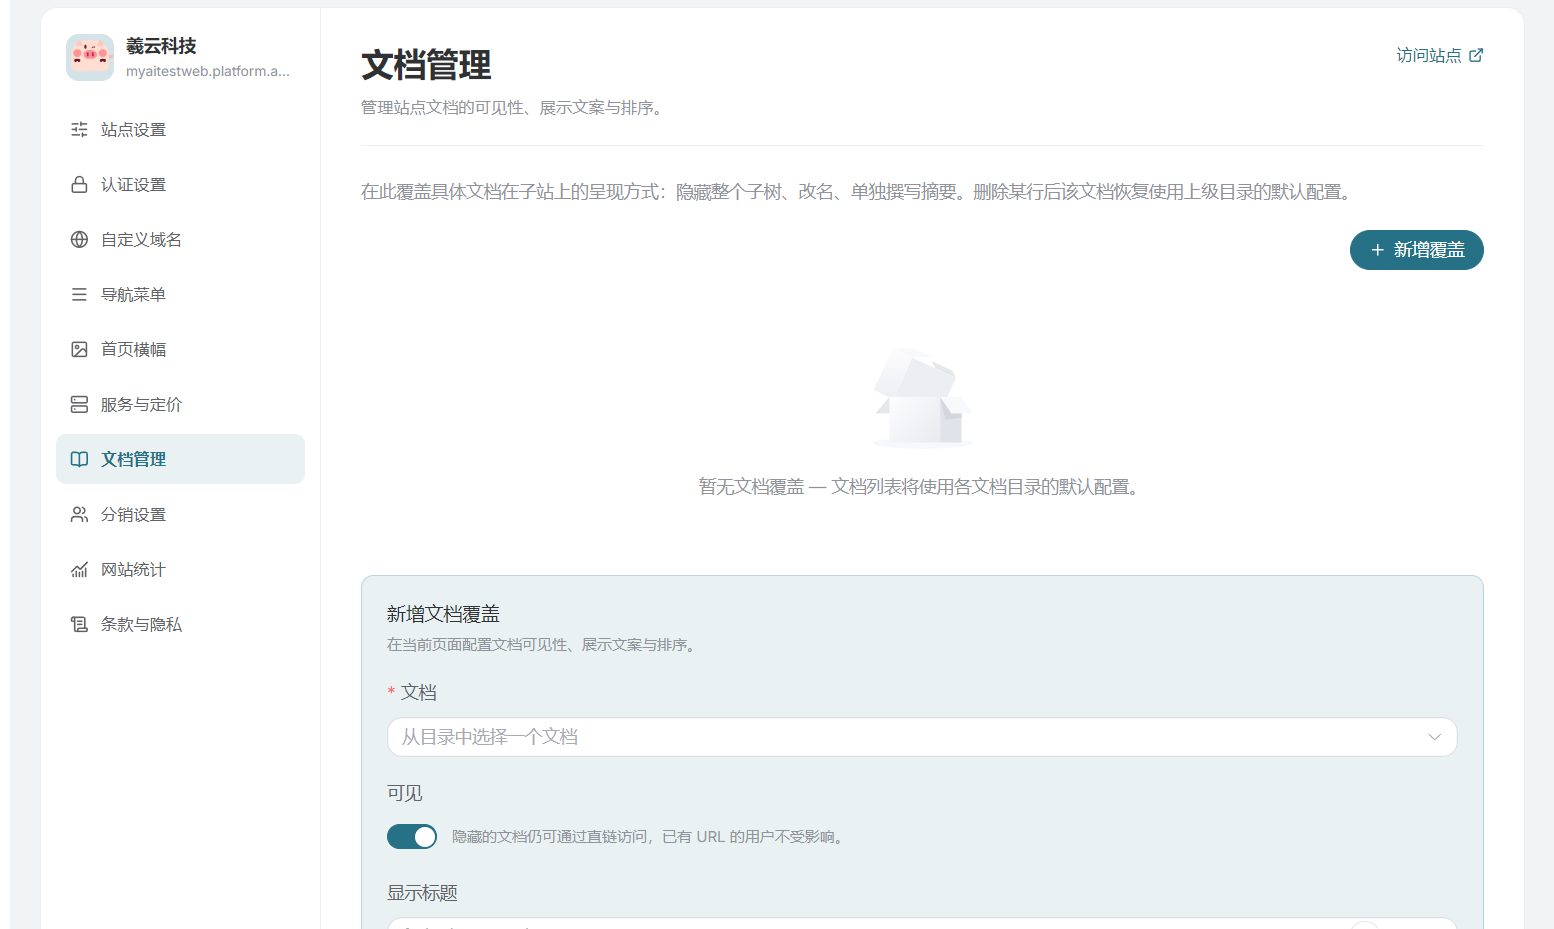
Task: Click the 认证设置 lock icon
Action: 79,185
